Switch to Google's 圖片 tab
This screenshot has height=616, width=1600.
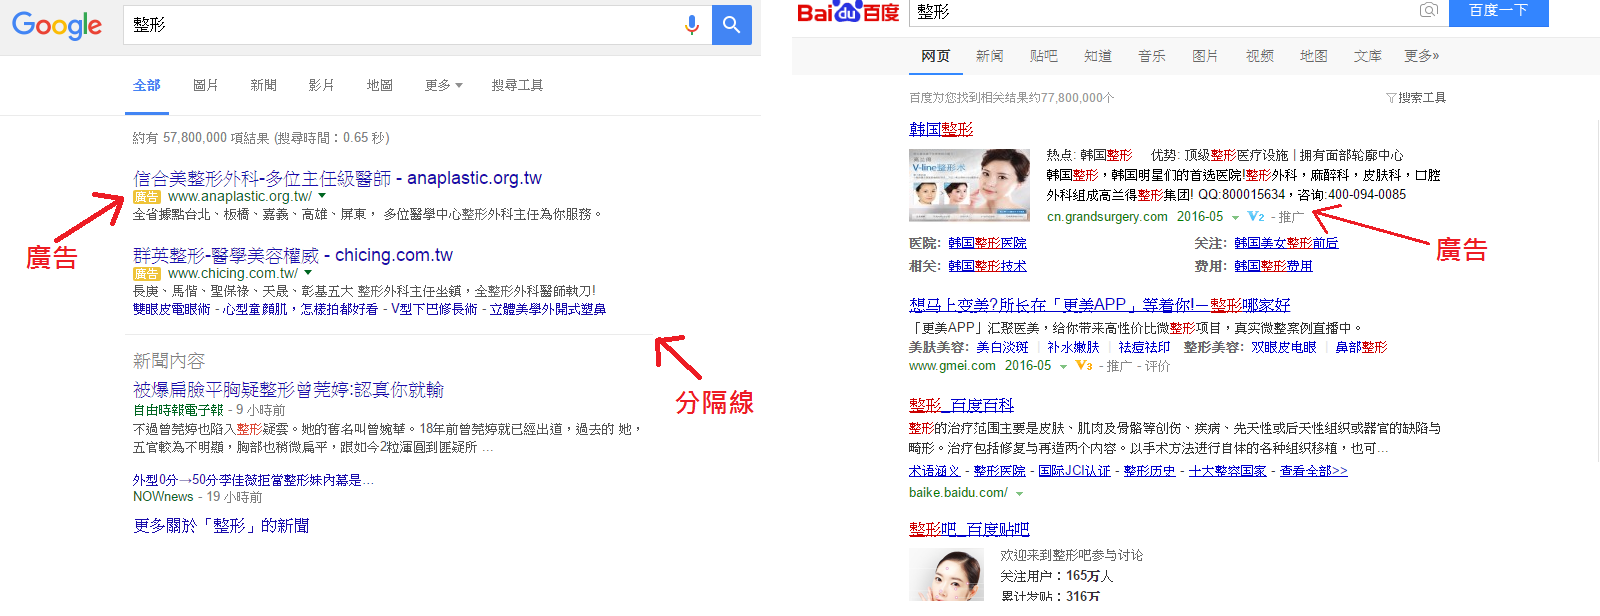tap(205, 86)
